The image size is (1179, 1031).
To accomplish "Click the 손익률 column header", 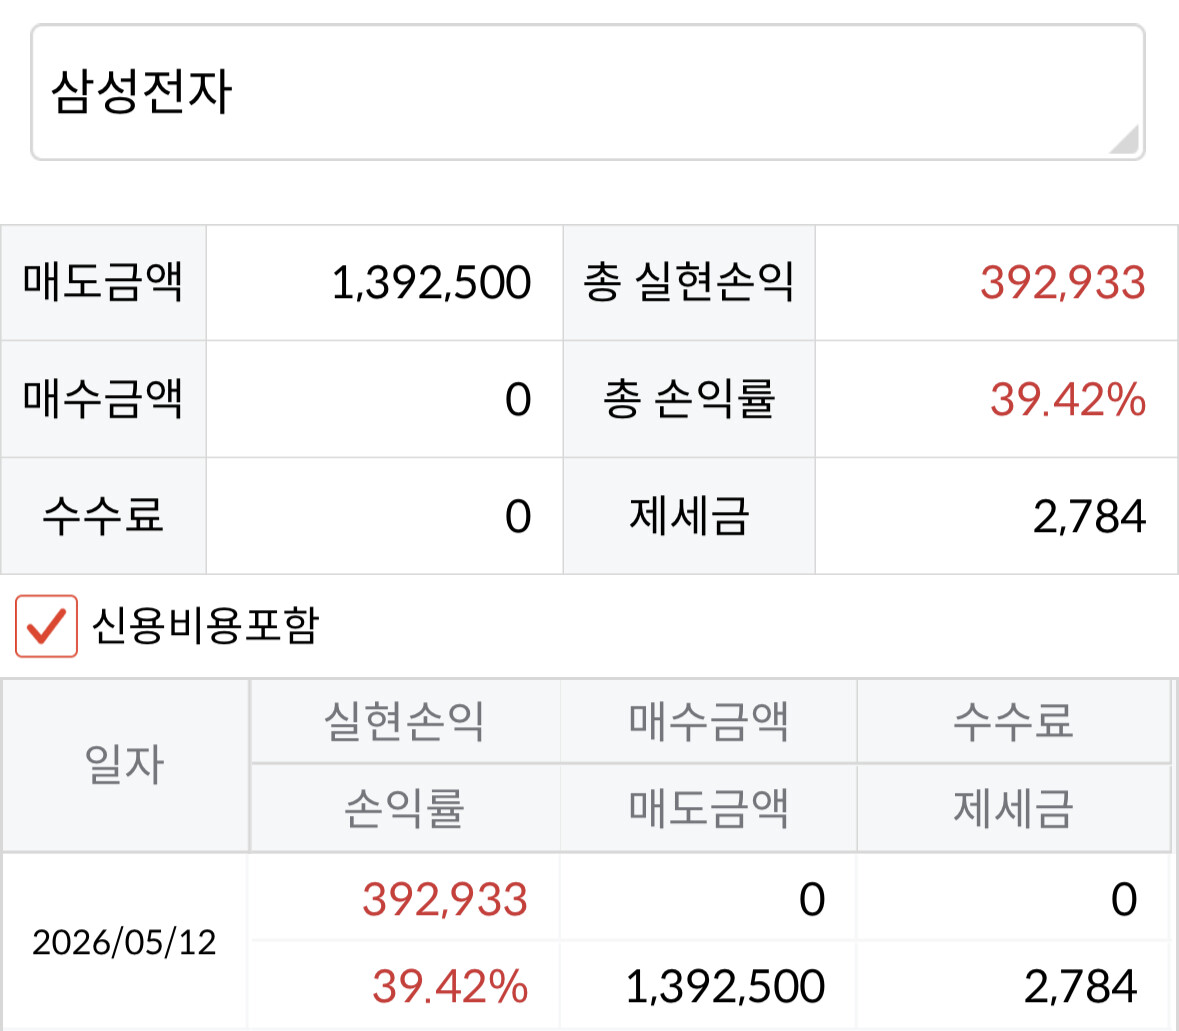I will 405,808.
